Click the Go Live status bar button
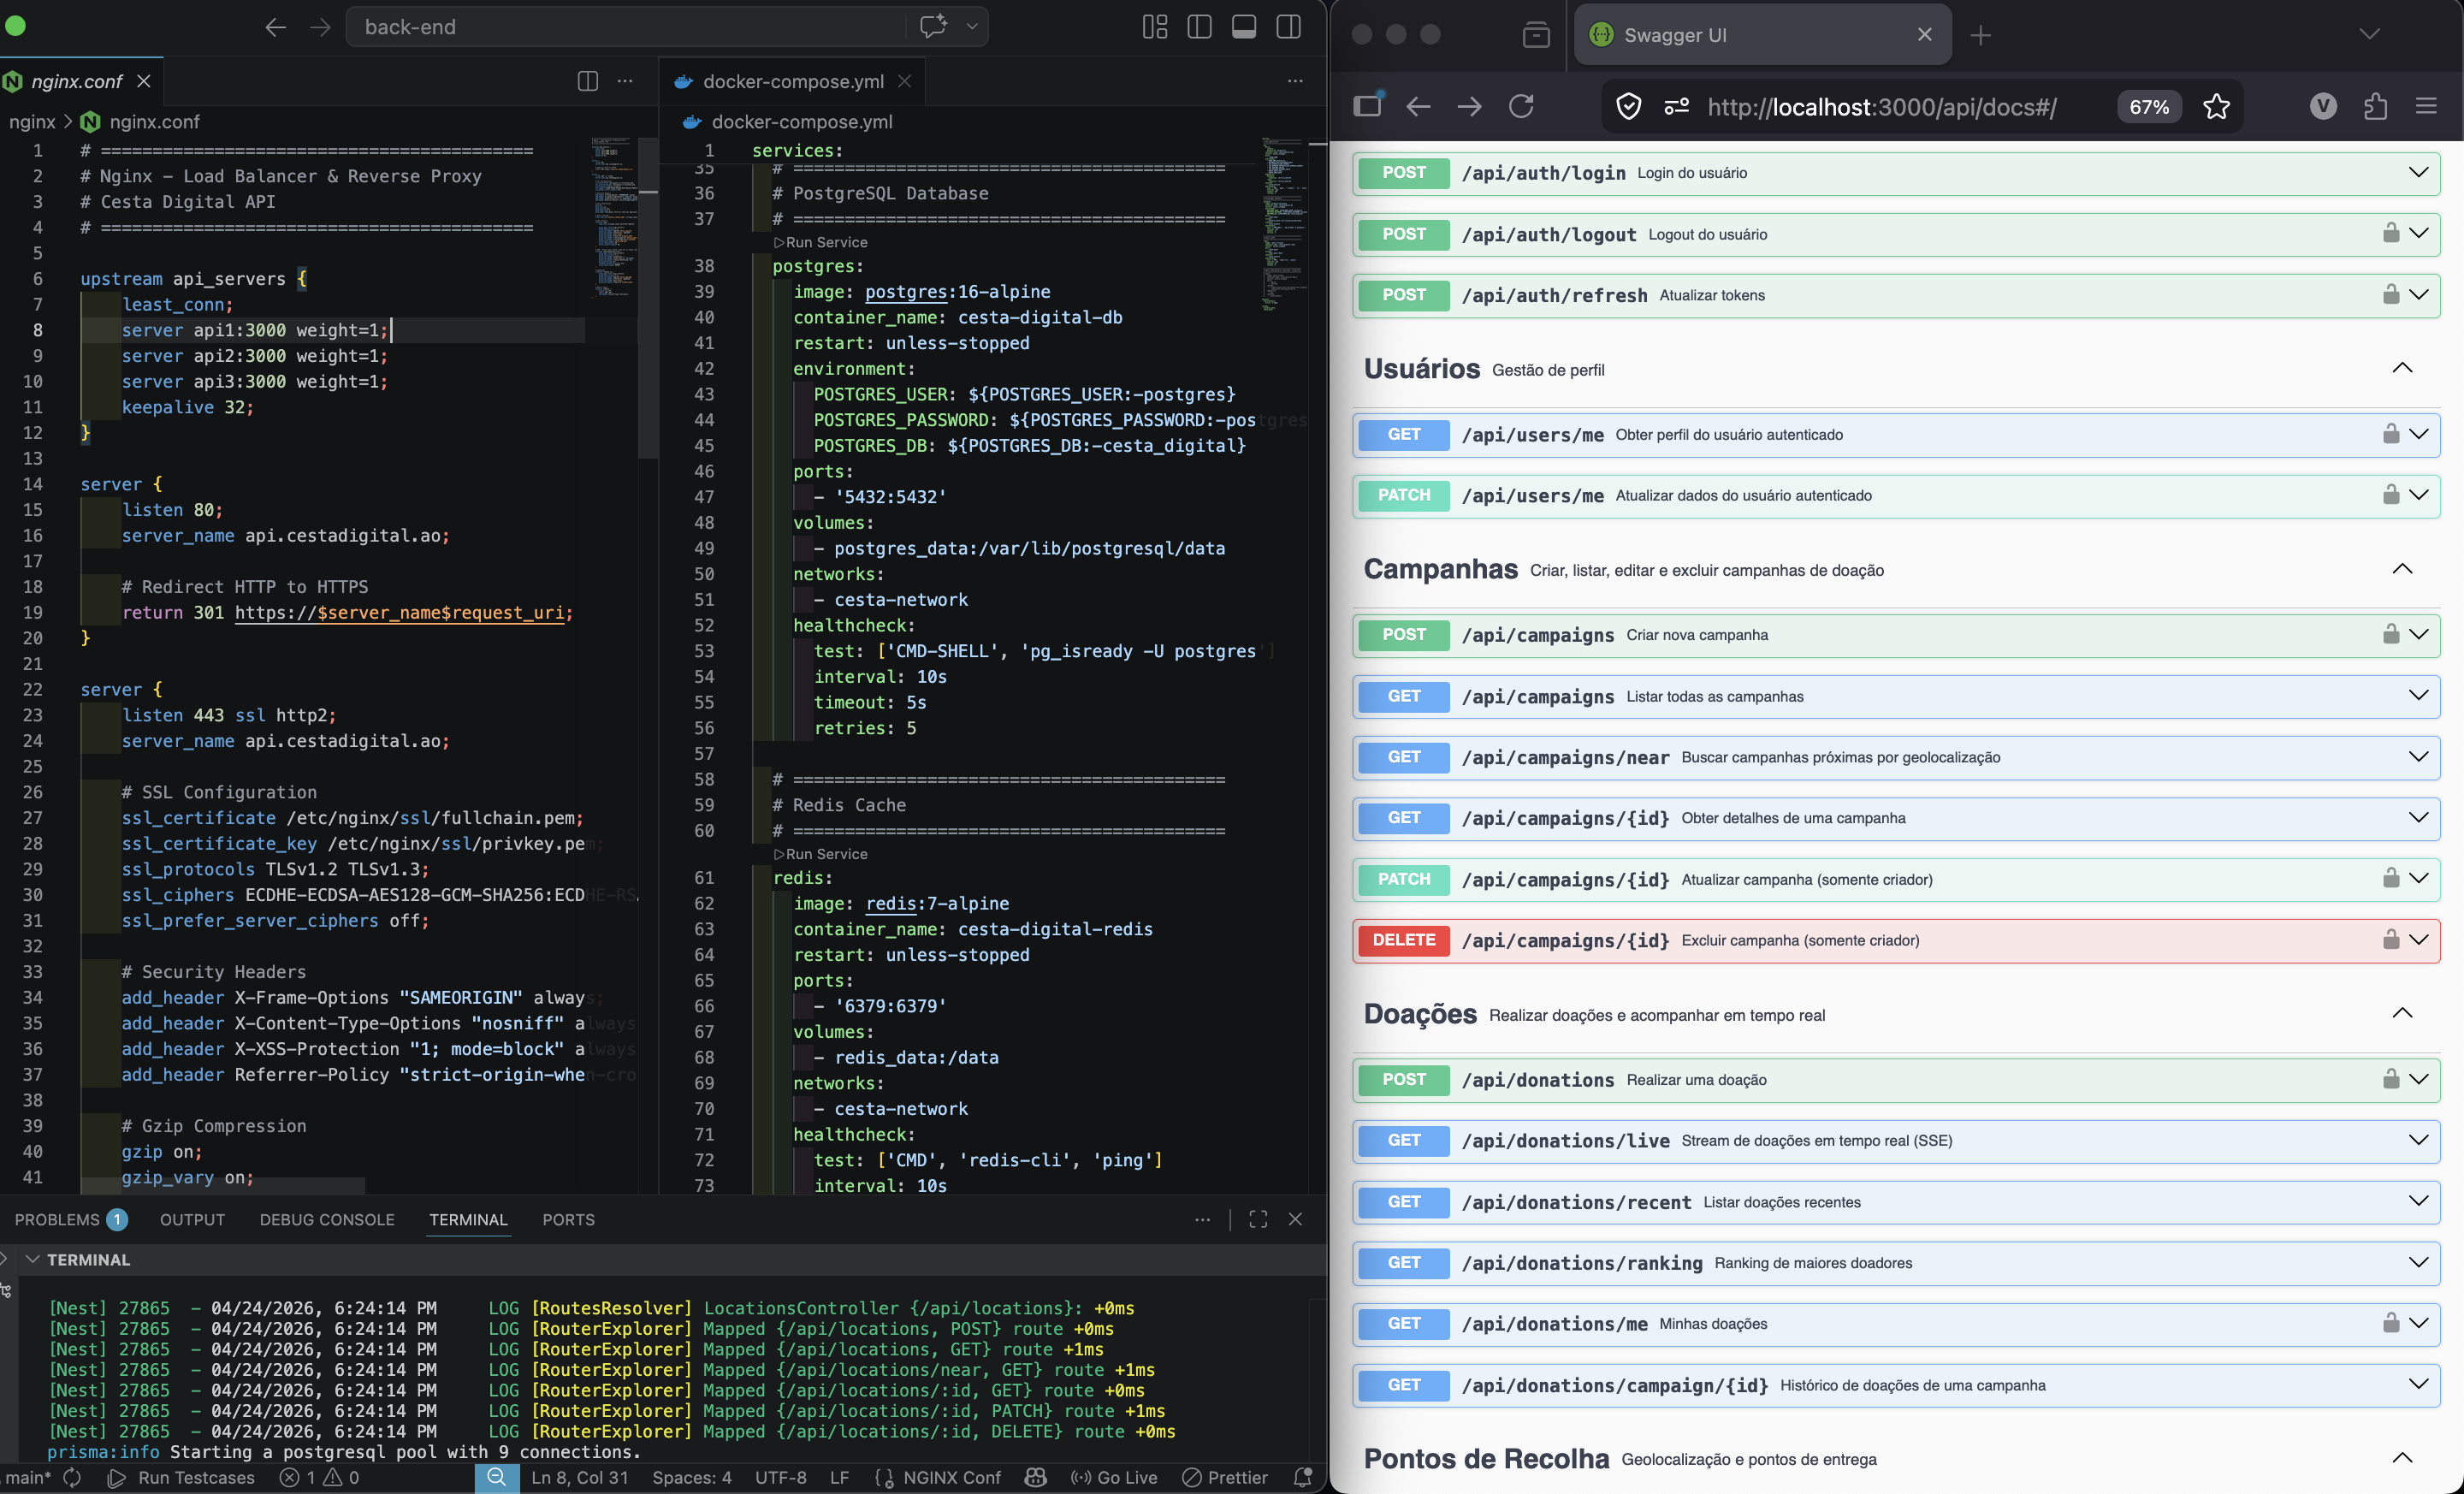This screenshot has height=1494, width=2464. pyautogui.click(x=1114, y=1477)
